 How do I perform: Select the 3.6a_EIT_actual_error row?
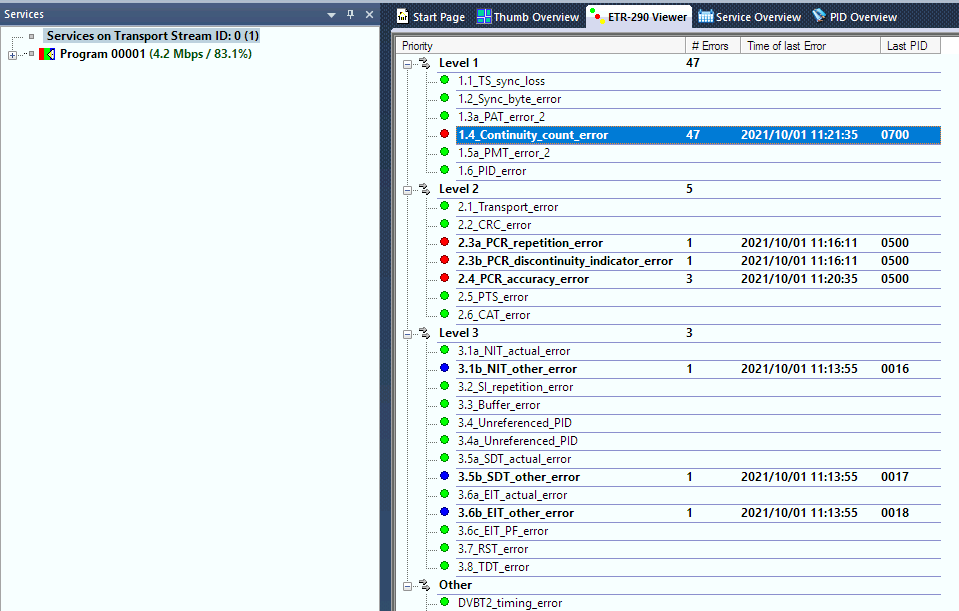(x=698, y=495)
